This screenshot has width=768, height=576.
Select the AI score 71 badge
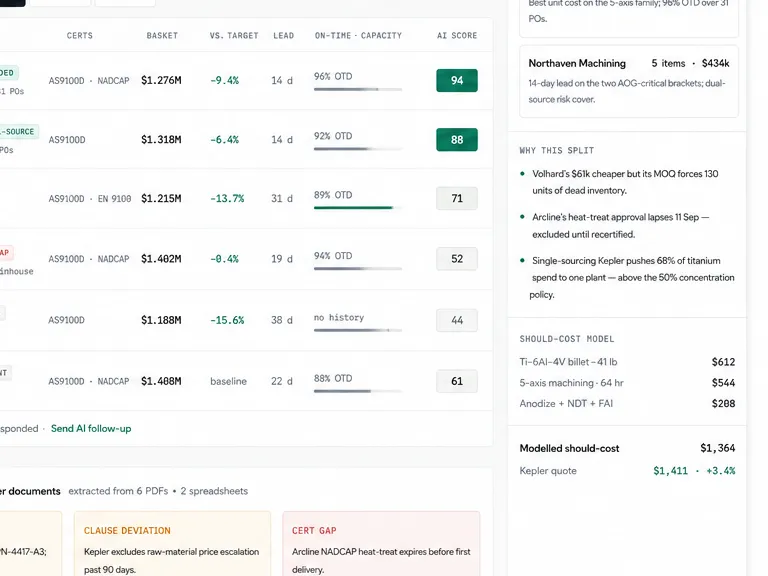click(x=456, y=198)
